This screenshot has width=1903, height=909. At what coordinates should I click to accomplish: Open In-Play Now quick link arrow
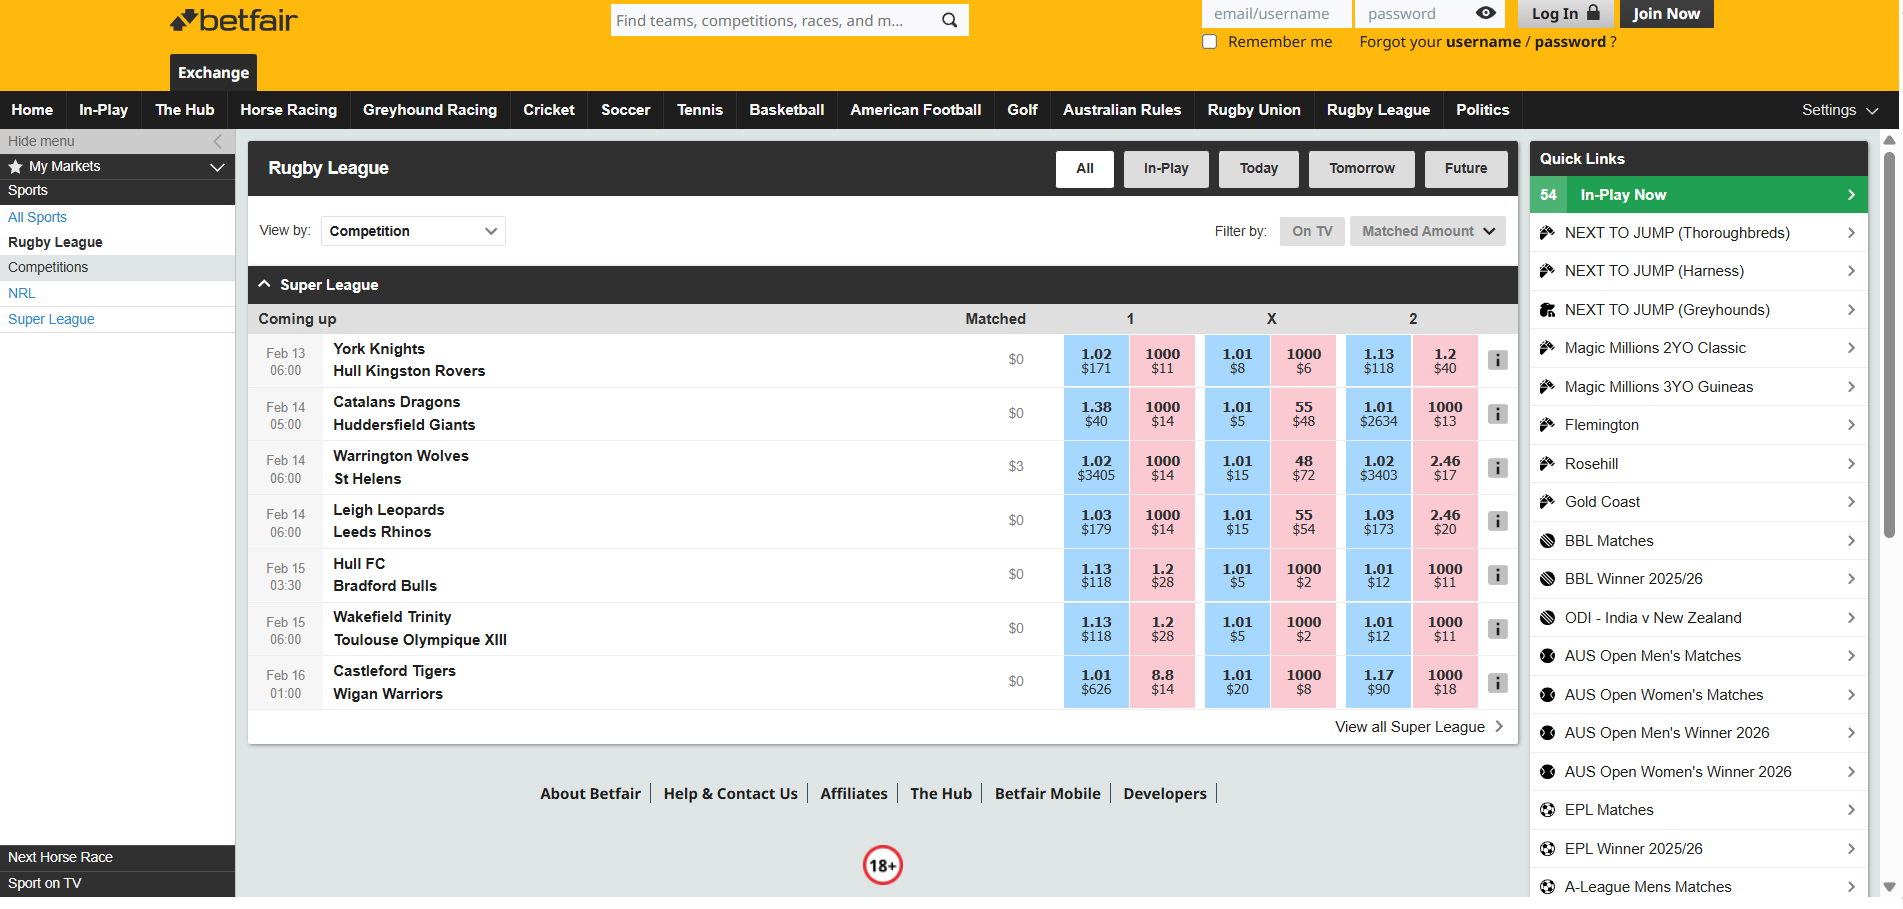pos(1851,195)
